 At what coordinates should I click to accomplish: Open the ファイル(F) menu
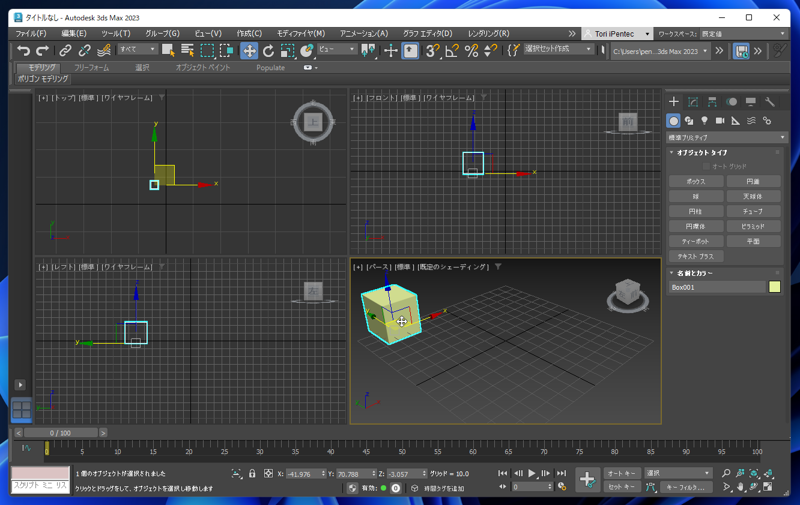point(31,34)
